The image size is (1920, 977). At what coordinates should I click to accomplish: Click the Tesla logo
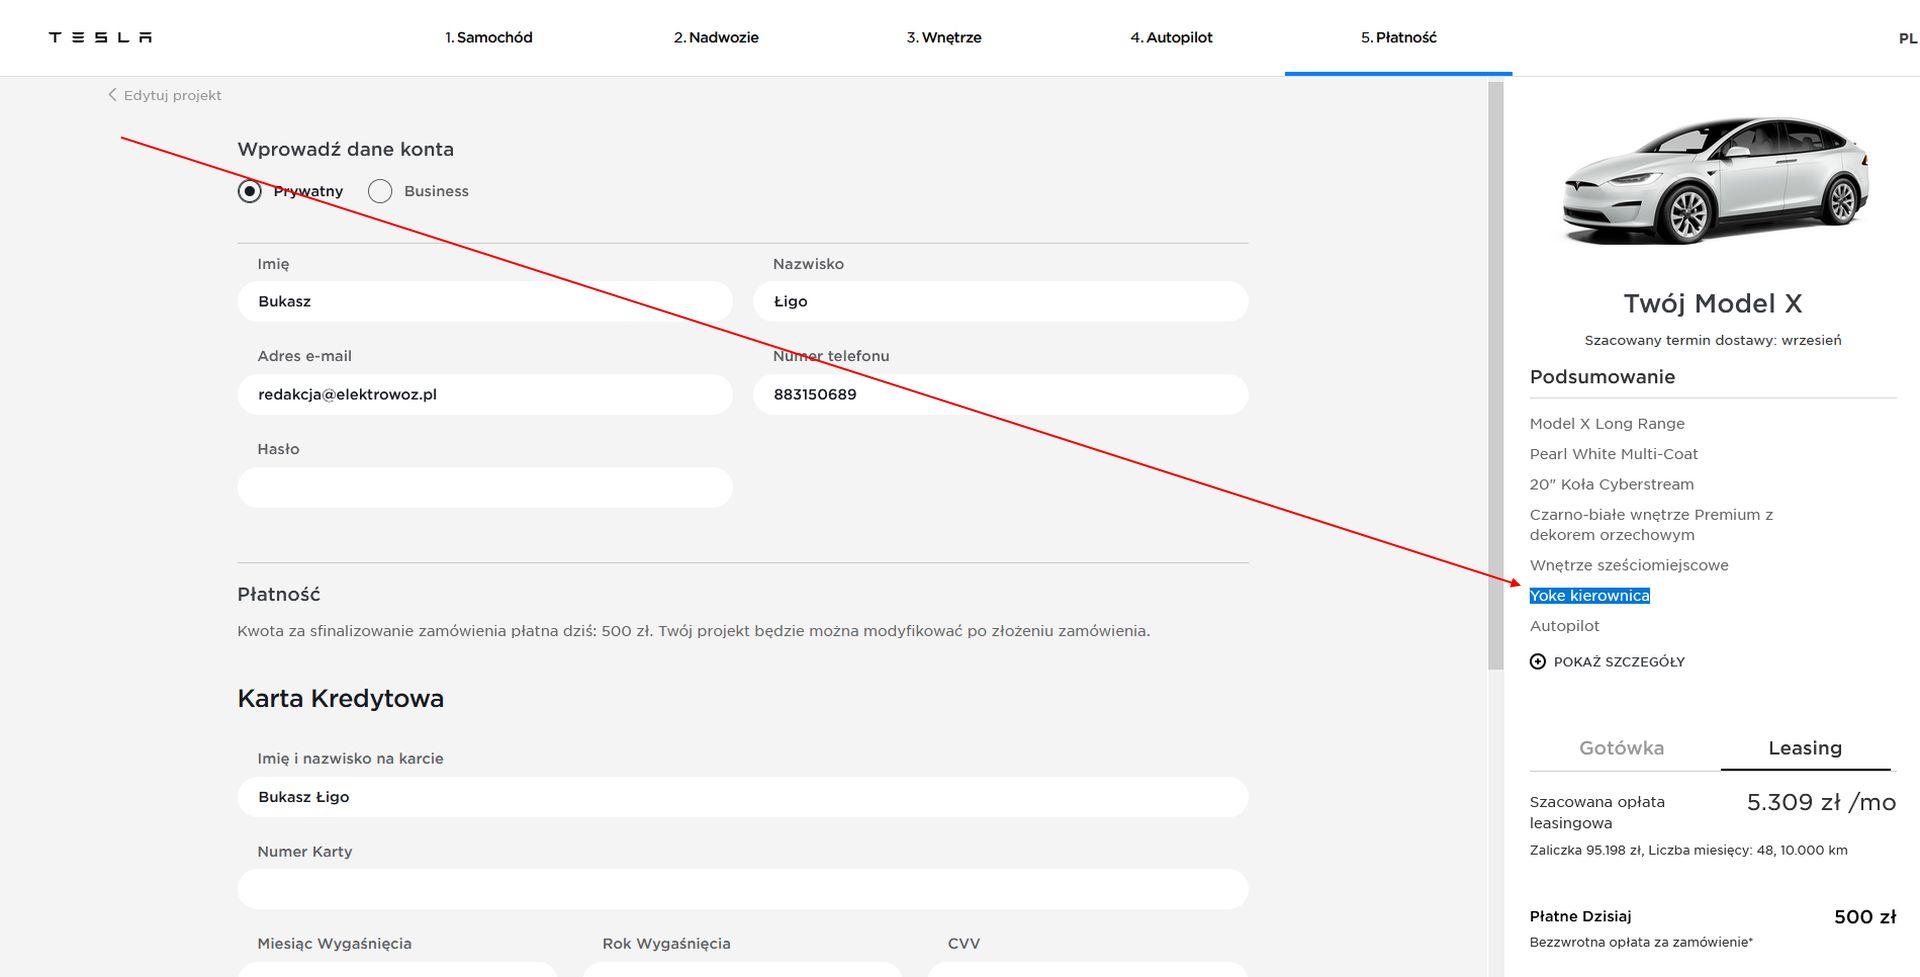(100, 37)
